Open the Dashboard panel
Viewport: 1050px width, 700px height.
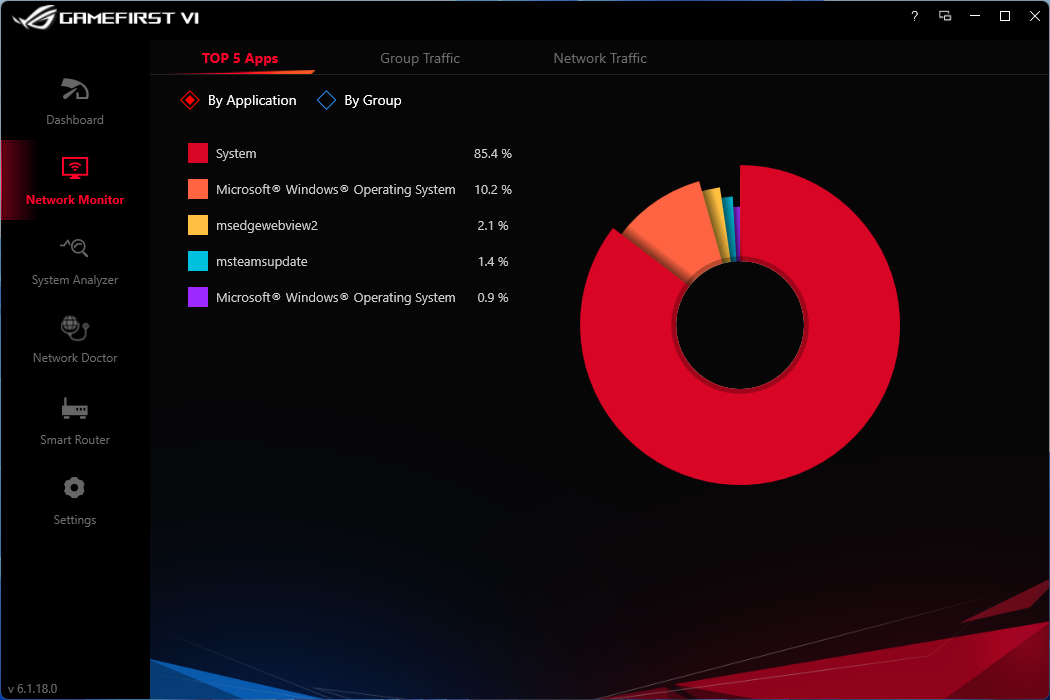(74, 100)
